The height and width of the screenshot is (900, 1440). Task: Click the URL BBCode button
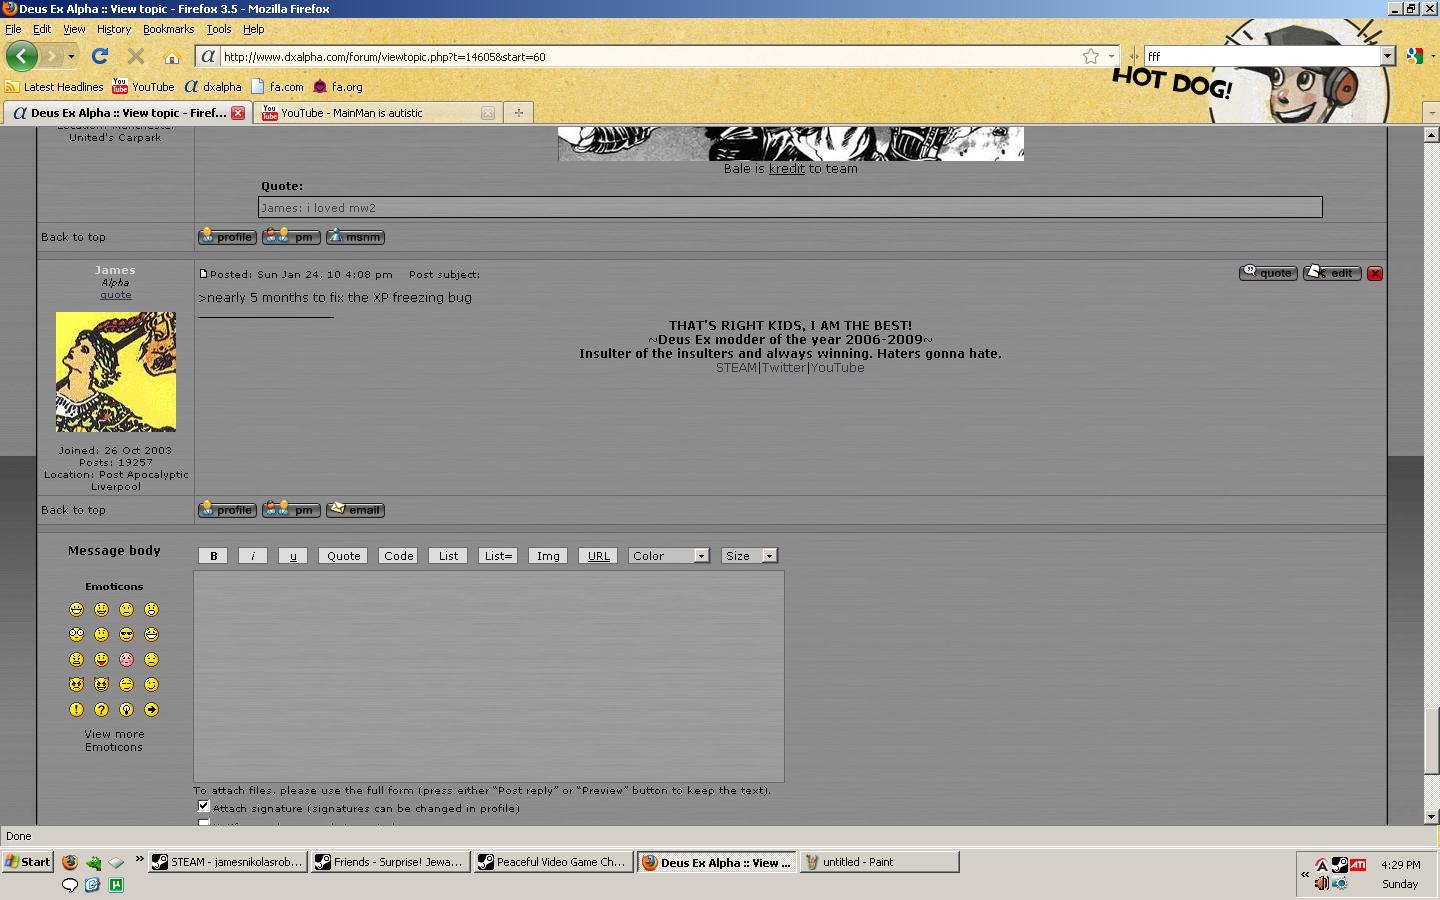(598, 556)
